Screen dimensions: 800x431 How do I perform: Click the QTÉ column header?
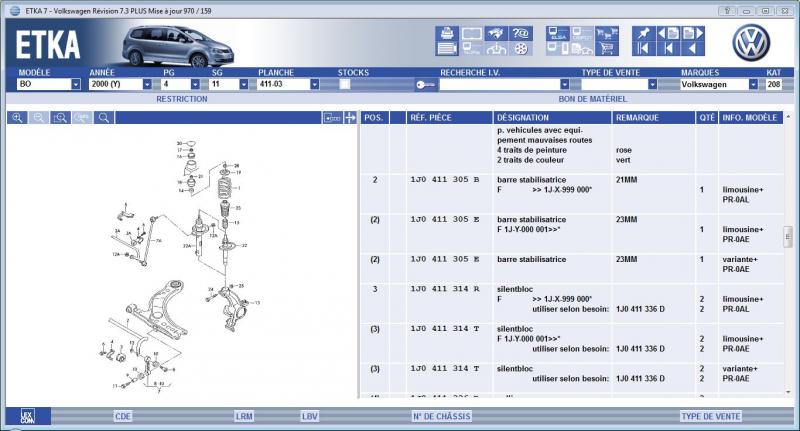coord(707,118)
